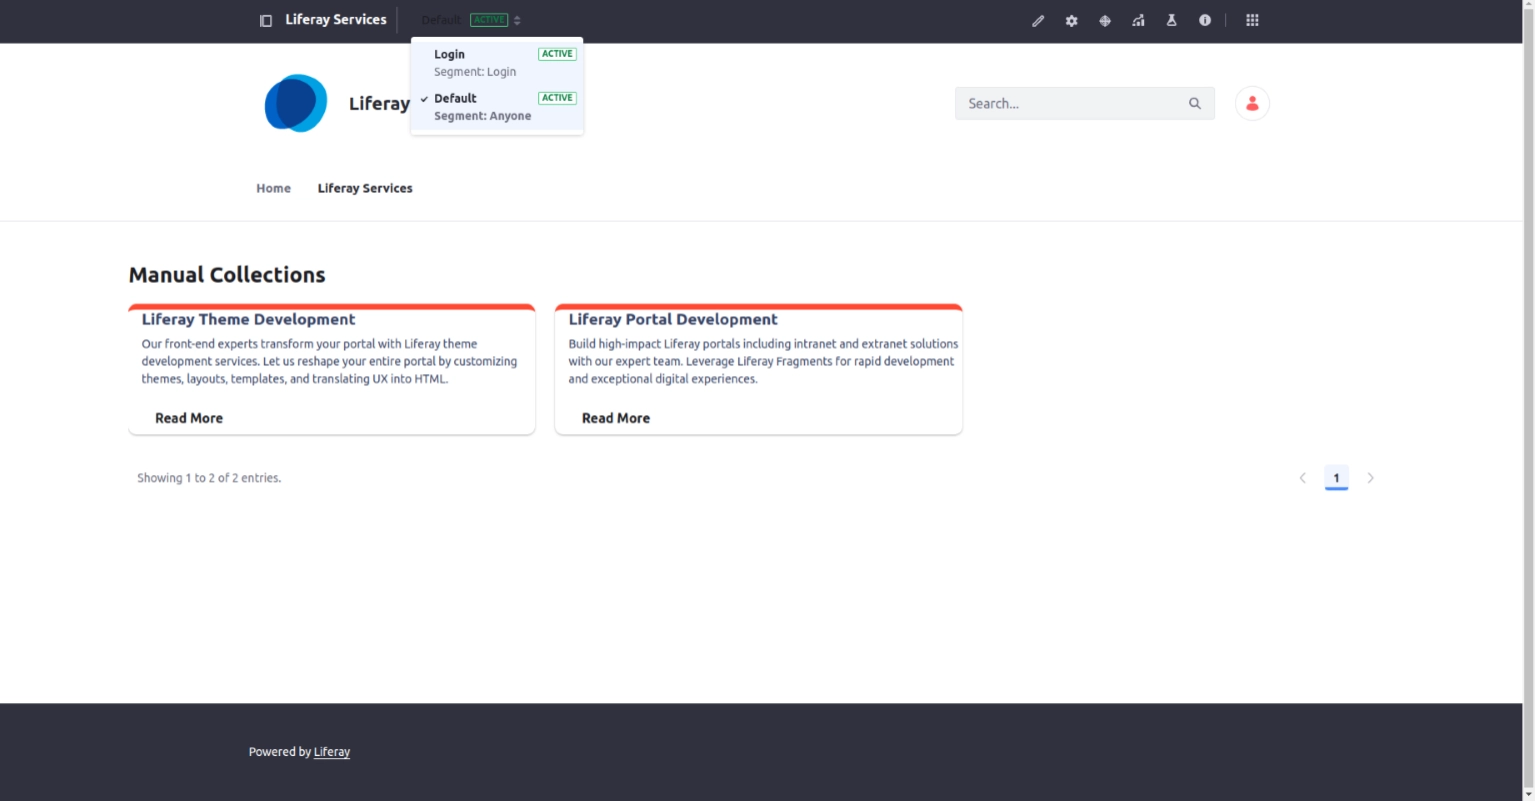Click the Liferay Portal Development heading
The height and width of the screenshot is (801, 1535).
pyautogui.click(x=673, y=319)
